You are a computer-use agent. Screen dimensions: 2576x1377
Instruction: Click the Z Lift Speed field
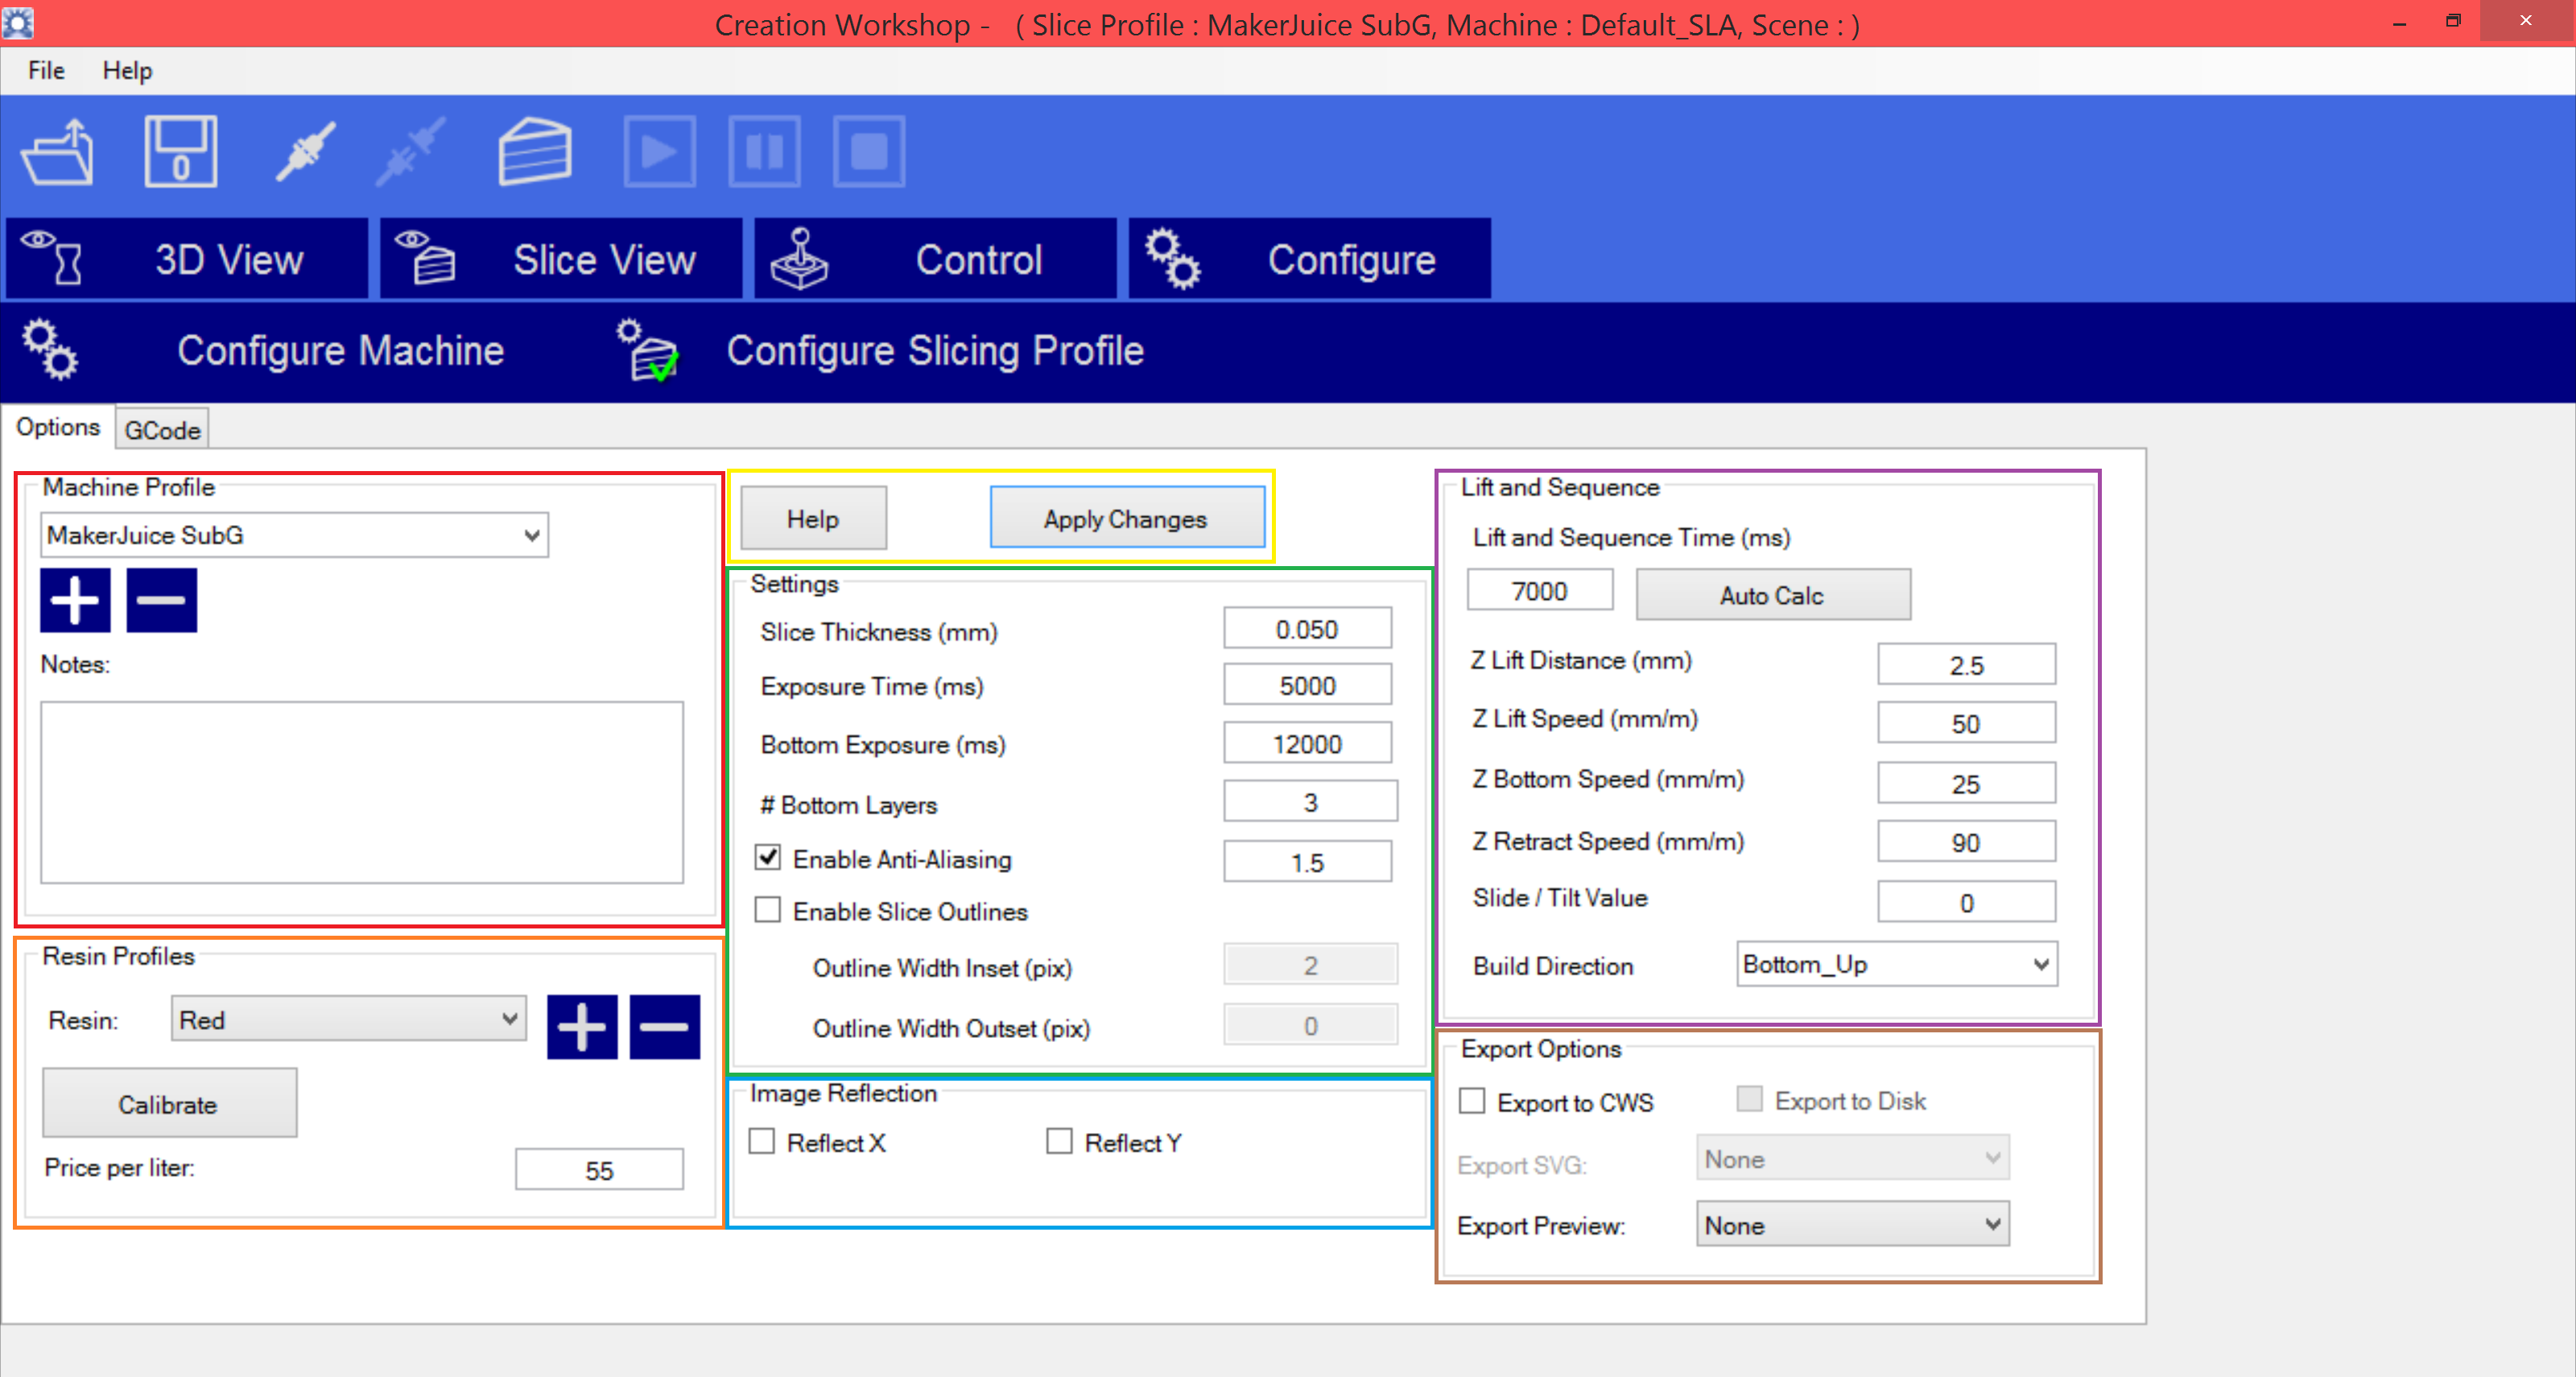pyautogui.click(x=1966, y=722)
